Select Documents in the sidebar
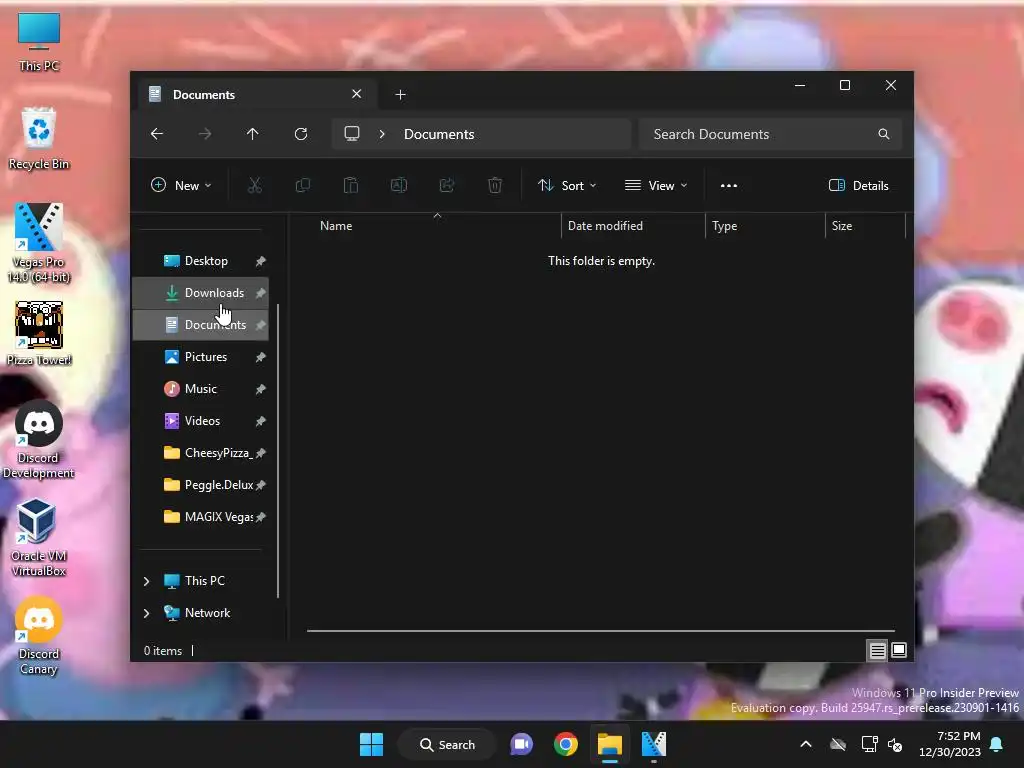Image resolution: width=1024 pixels, height=768 pixels. coord(200,325)
